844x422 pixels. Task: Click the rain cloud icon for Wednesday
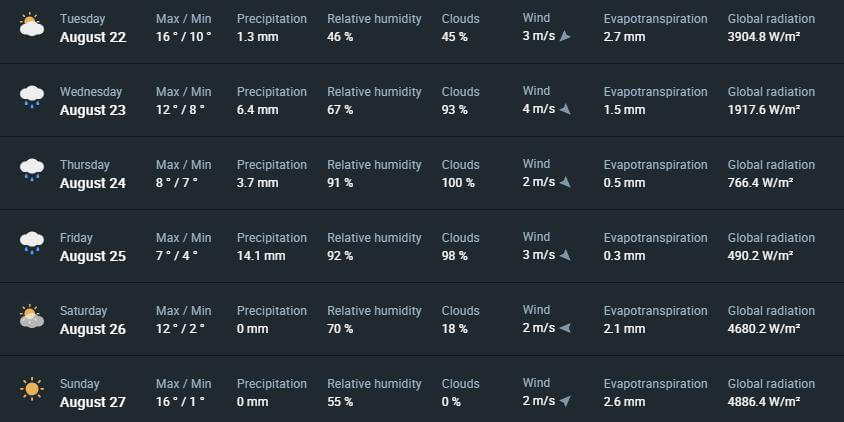tap(32, 97)
